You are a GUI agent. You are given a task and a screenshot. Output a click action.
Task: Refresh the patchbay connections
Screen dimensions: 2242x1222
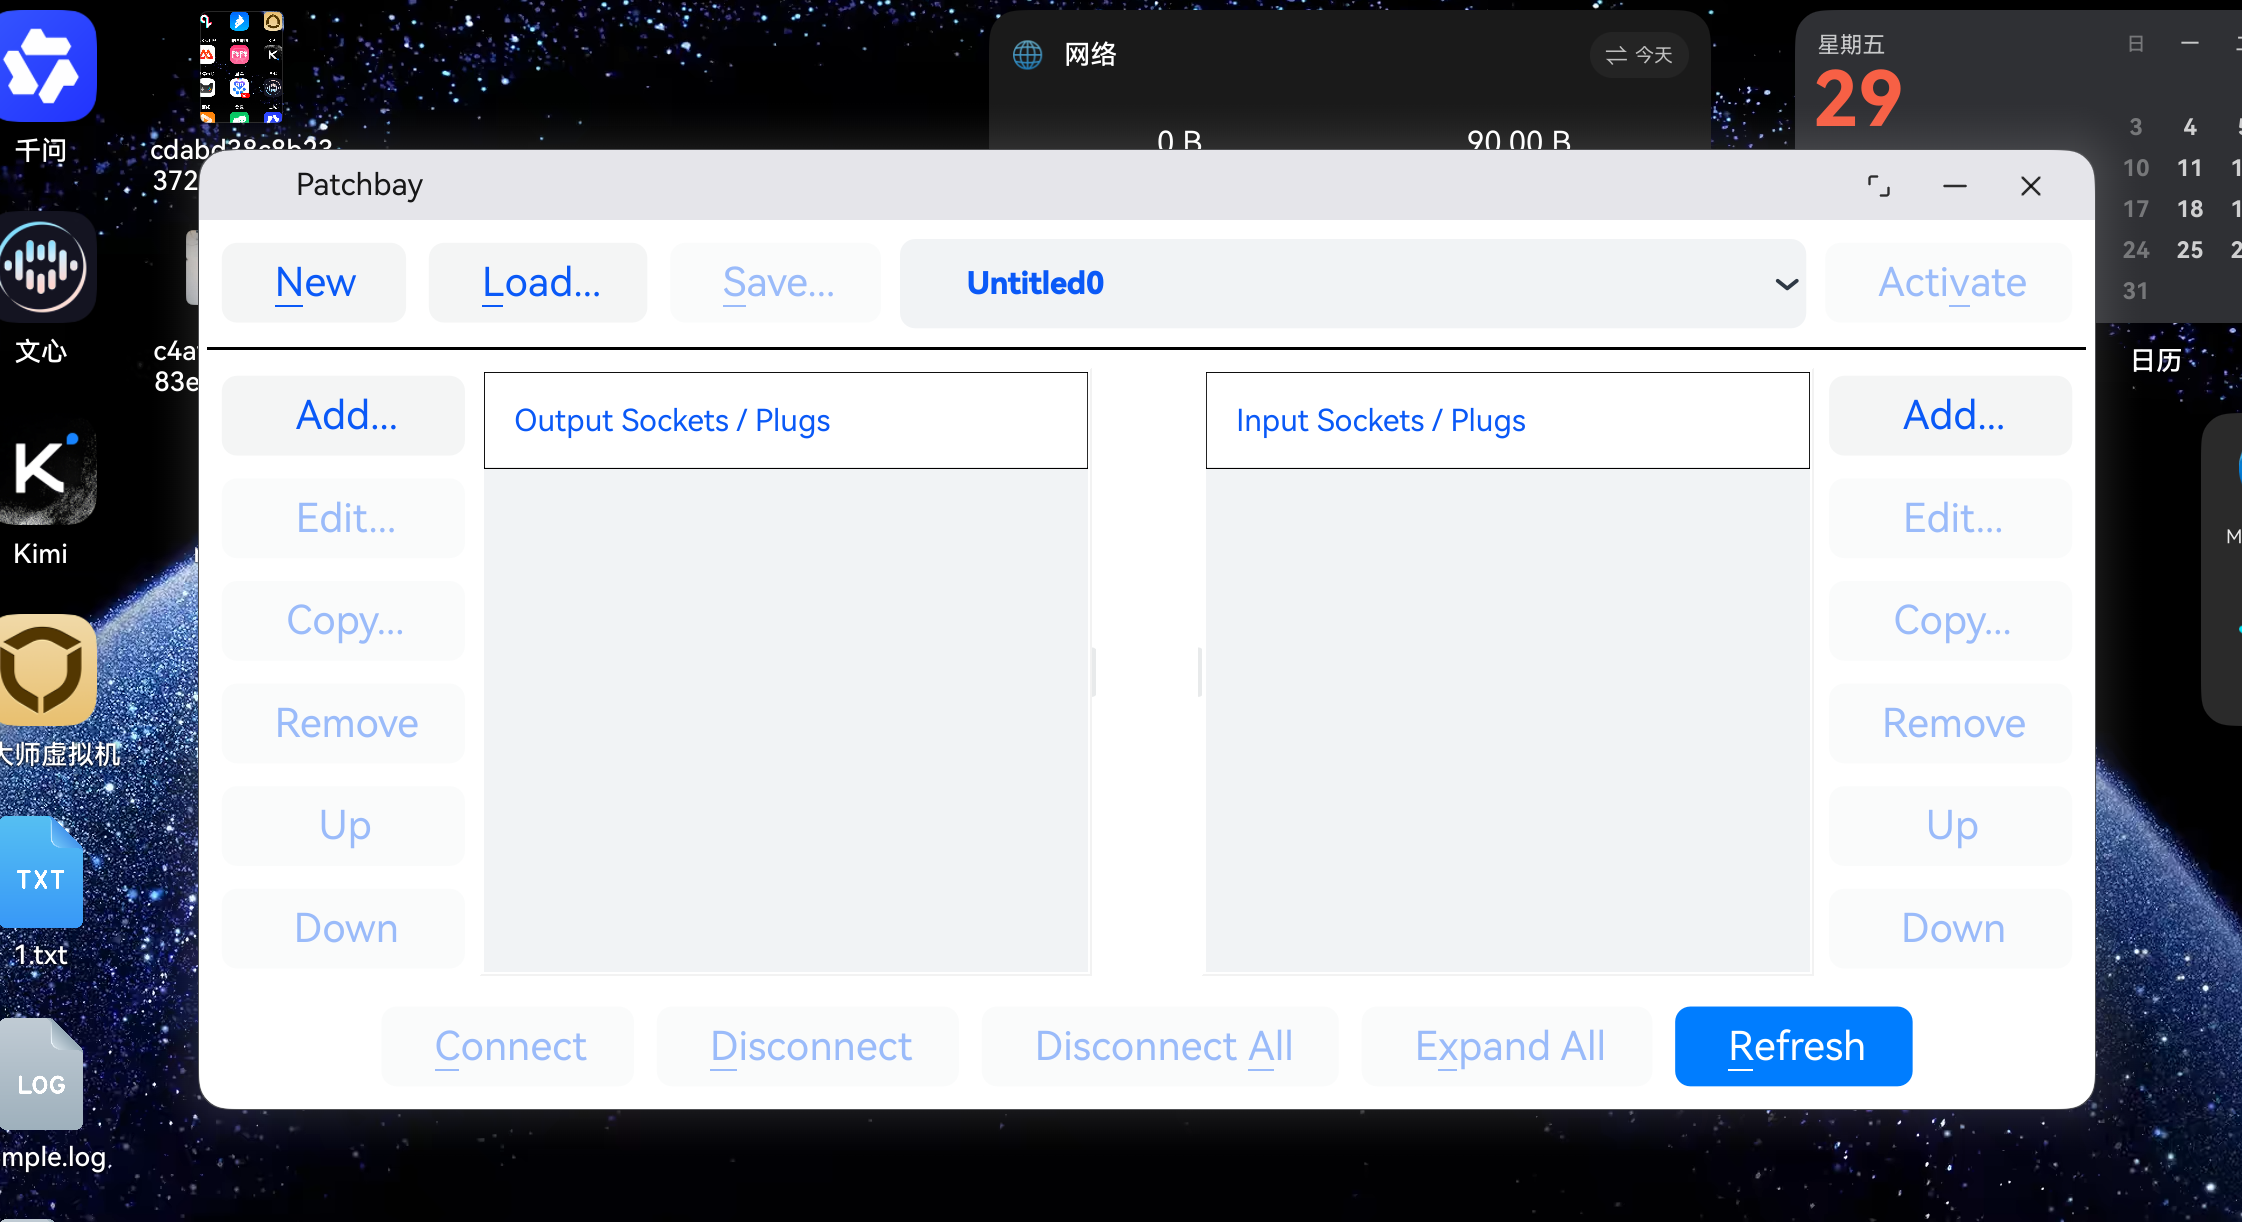(1794, 1046)
